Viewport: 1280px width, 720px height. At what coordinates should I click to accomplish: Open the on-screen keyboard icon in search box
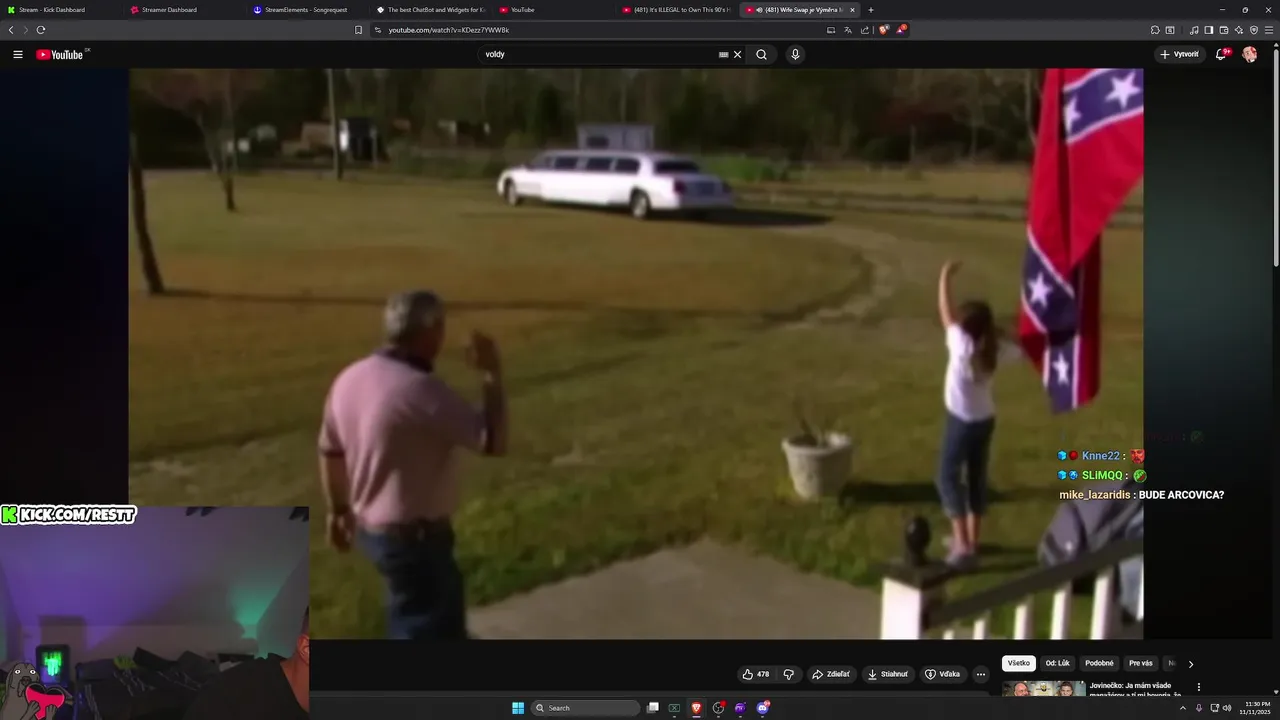click(x=723, y=55)
